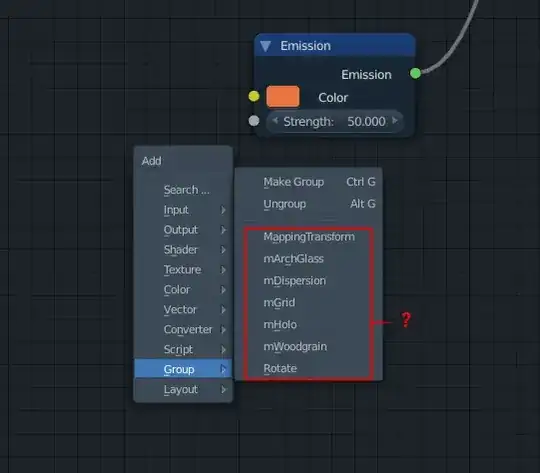Click the yellow Color input socket
The image size is (540, 473).
pyautogui.click(x=254, y=96)
